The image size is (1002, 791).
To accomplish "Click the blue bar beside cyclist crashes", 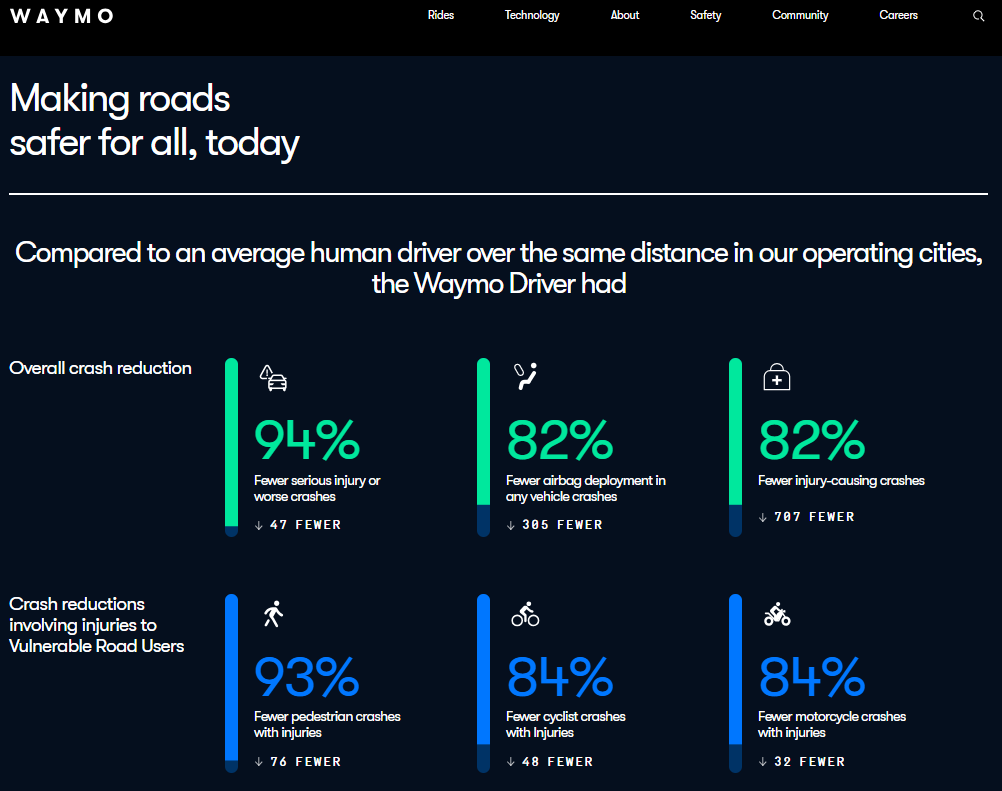I will [x=484, y=684].
